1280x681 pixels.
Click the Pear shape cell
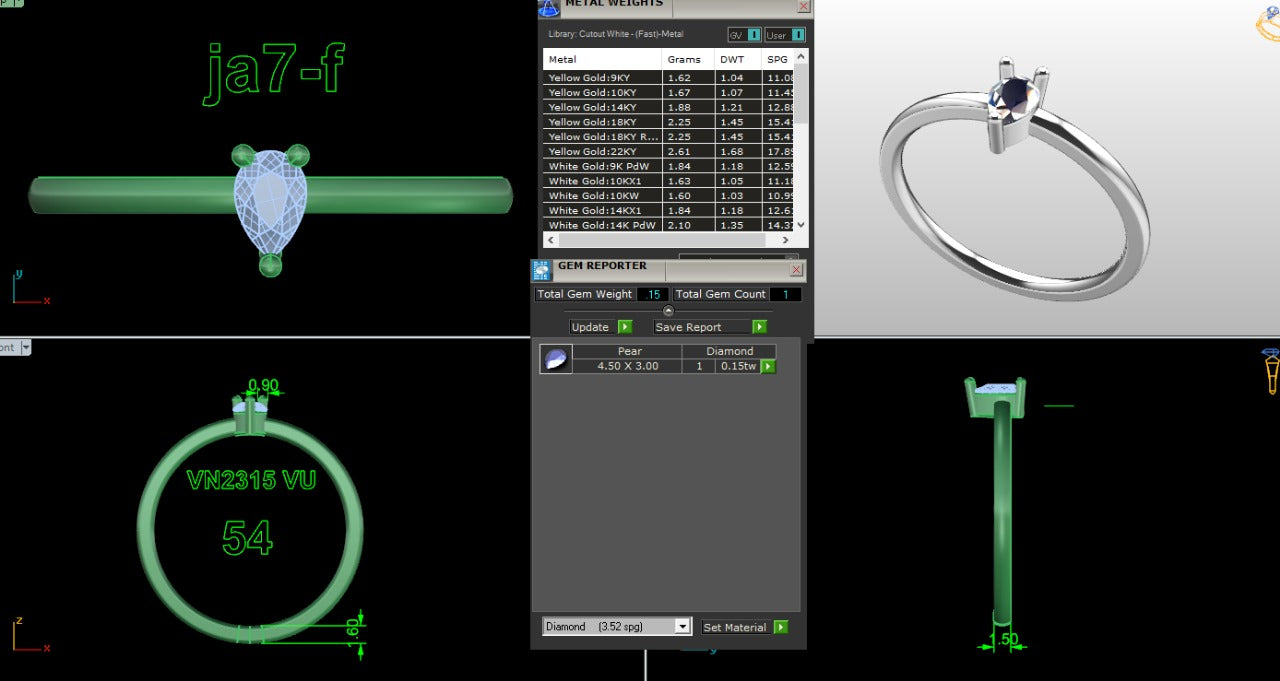click(629, 352)
